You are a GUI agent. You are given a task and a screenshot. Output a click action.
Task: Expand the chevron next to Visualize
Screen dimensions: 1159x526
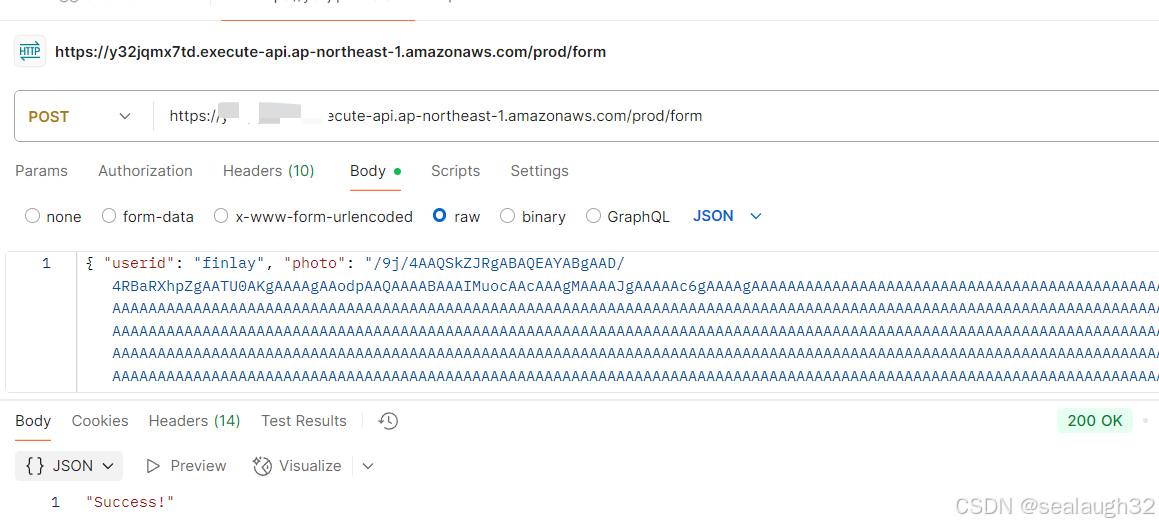point(368,466)
